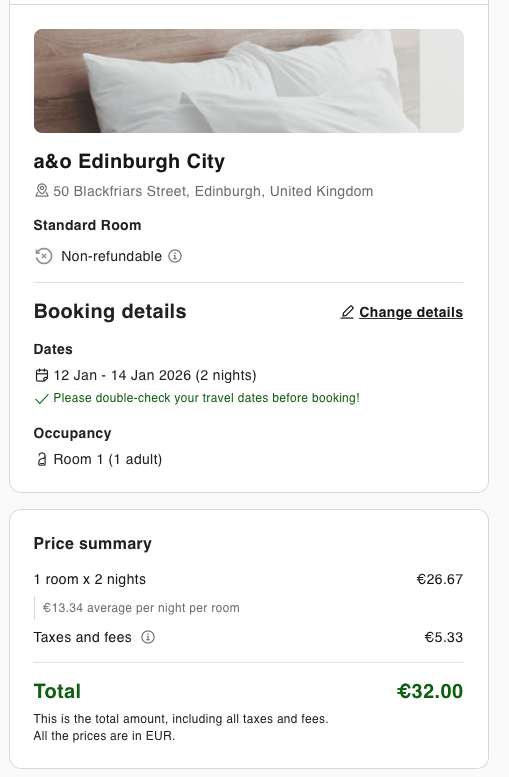Click the double-check travel dates notice
Screen dimensions: 509x777
coord(207,398)
